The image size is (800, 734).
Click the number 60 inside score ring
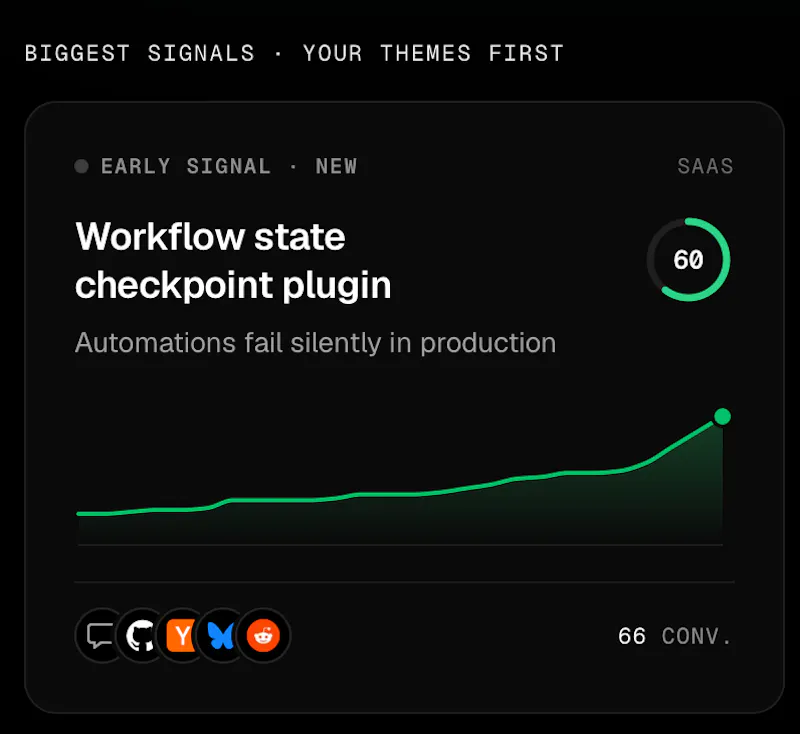(689, 260)
